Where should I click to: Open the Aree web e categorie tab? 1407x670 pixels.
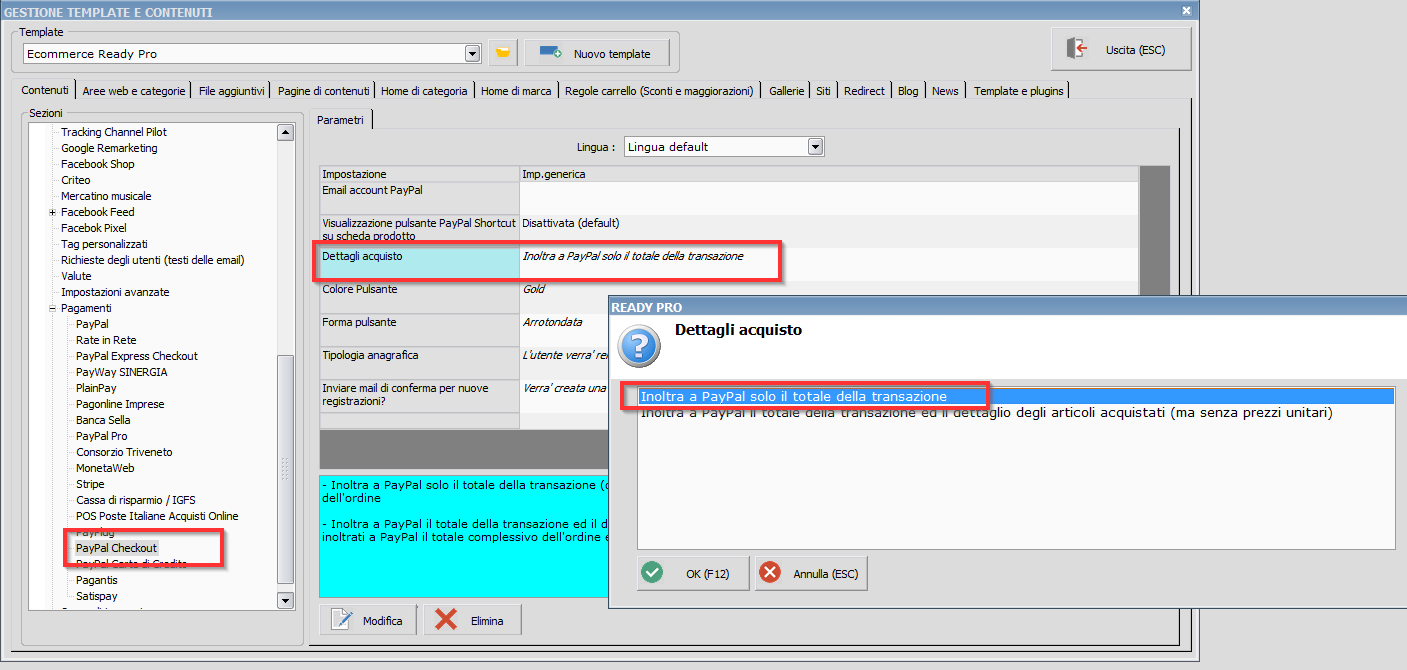tap(134, 91)
